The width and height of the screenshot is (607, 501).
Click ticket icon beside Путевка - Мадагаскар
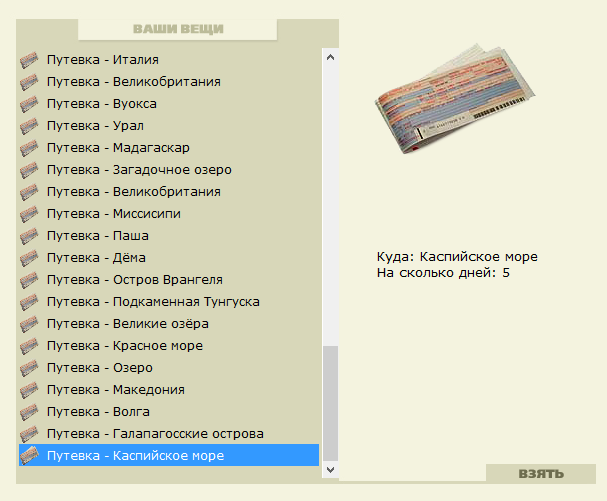click(x=29, y=148)
